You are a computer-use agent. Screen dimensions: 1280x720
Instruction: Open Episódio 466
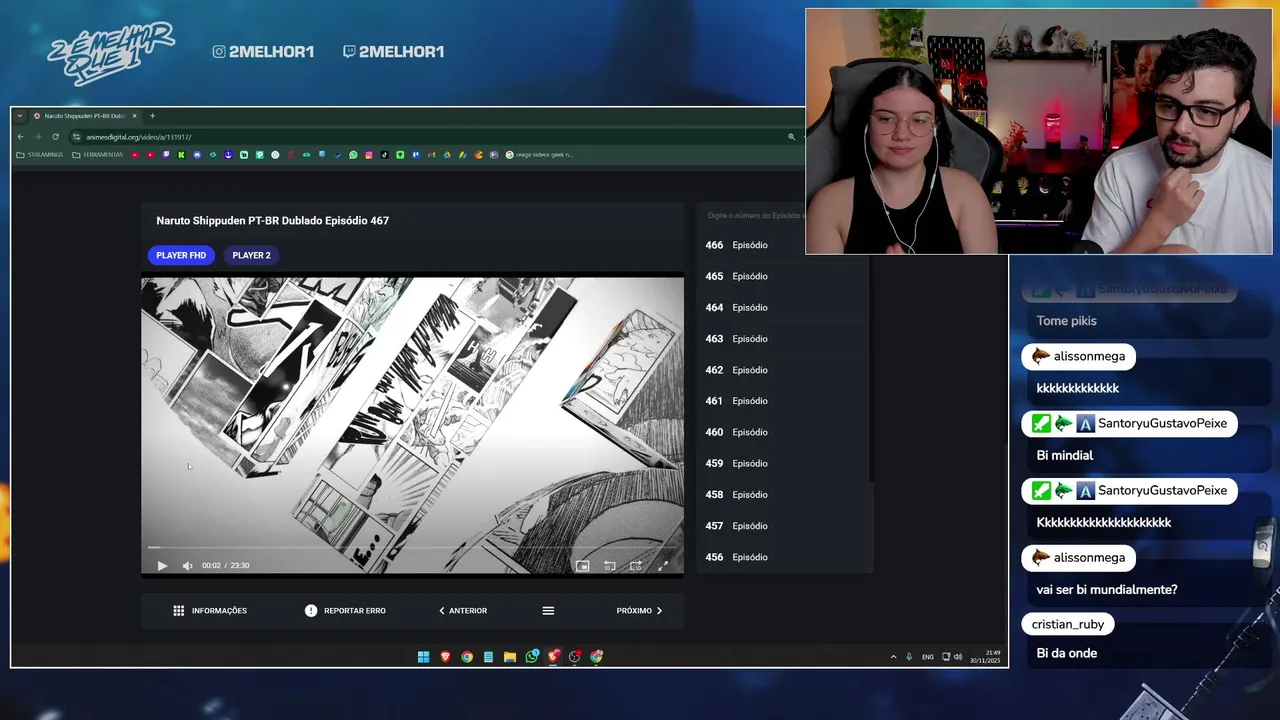[x=782, y=245]
